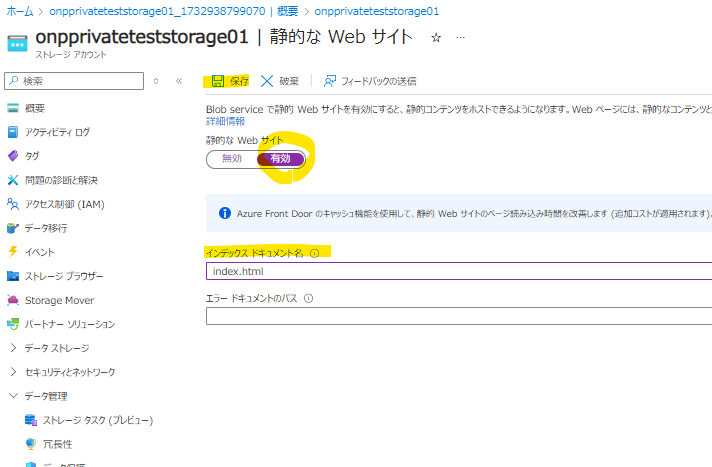Click the データ移行 icon
Viewport: 712px width, 467px height.
13,228
